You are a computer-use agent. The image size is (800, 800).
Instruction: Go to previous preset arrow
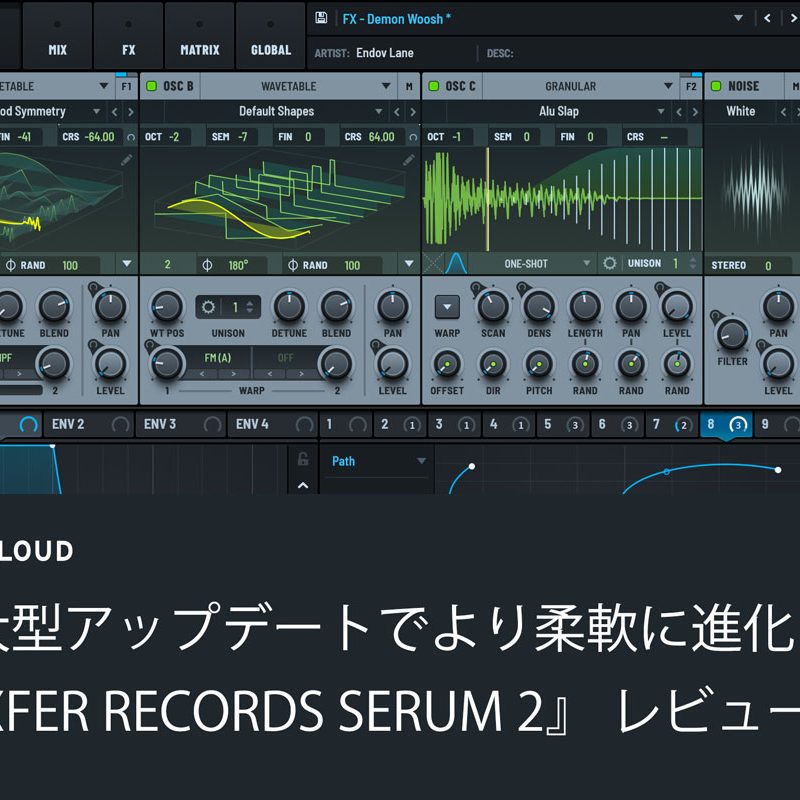[x=767, y=18]
